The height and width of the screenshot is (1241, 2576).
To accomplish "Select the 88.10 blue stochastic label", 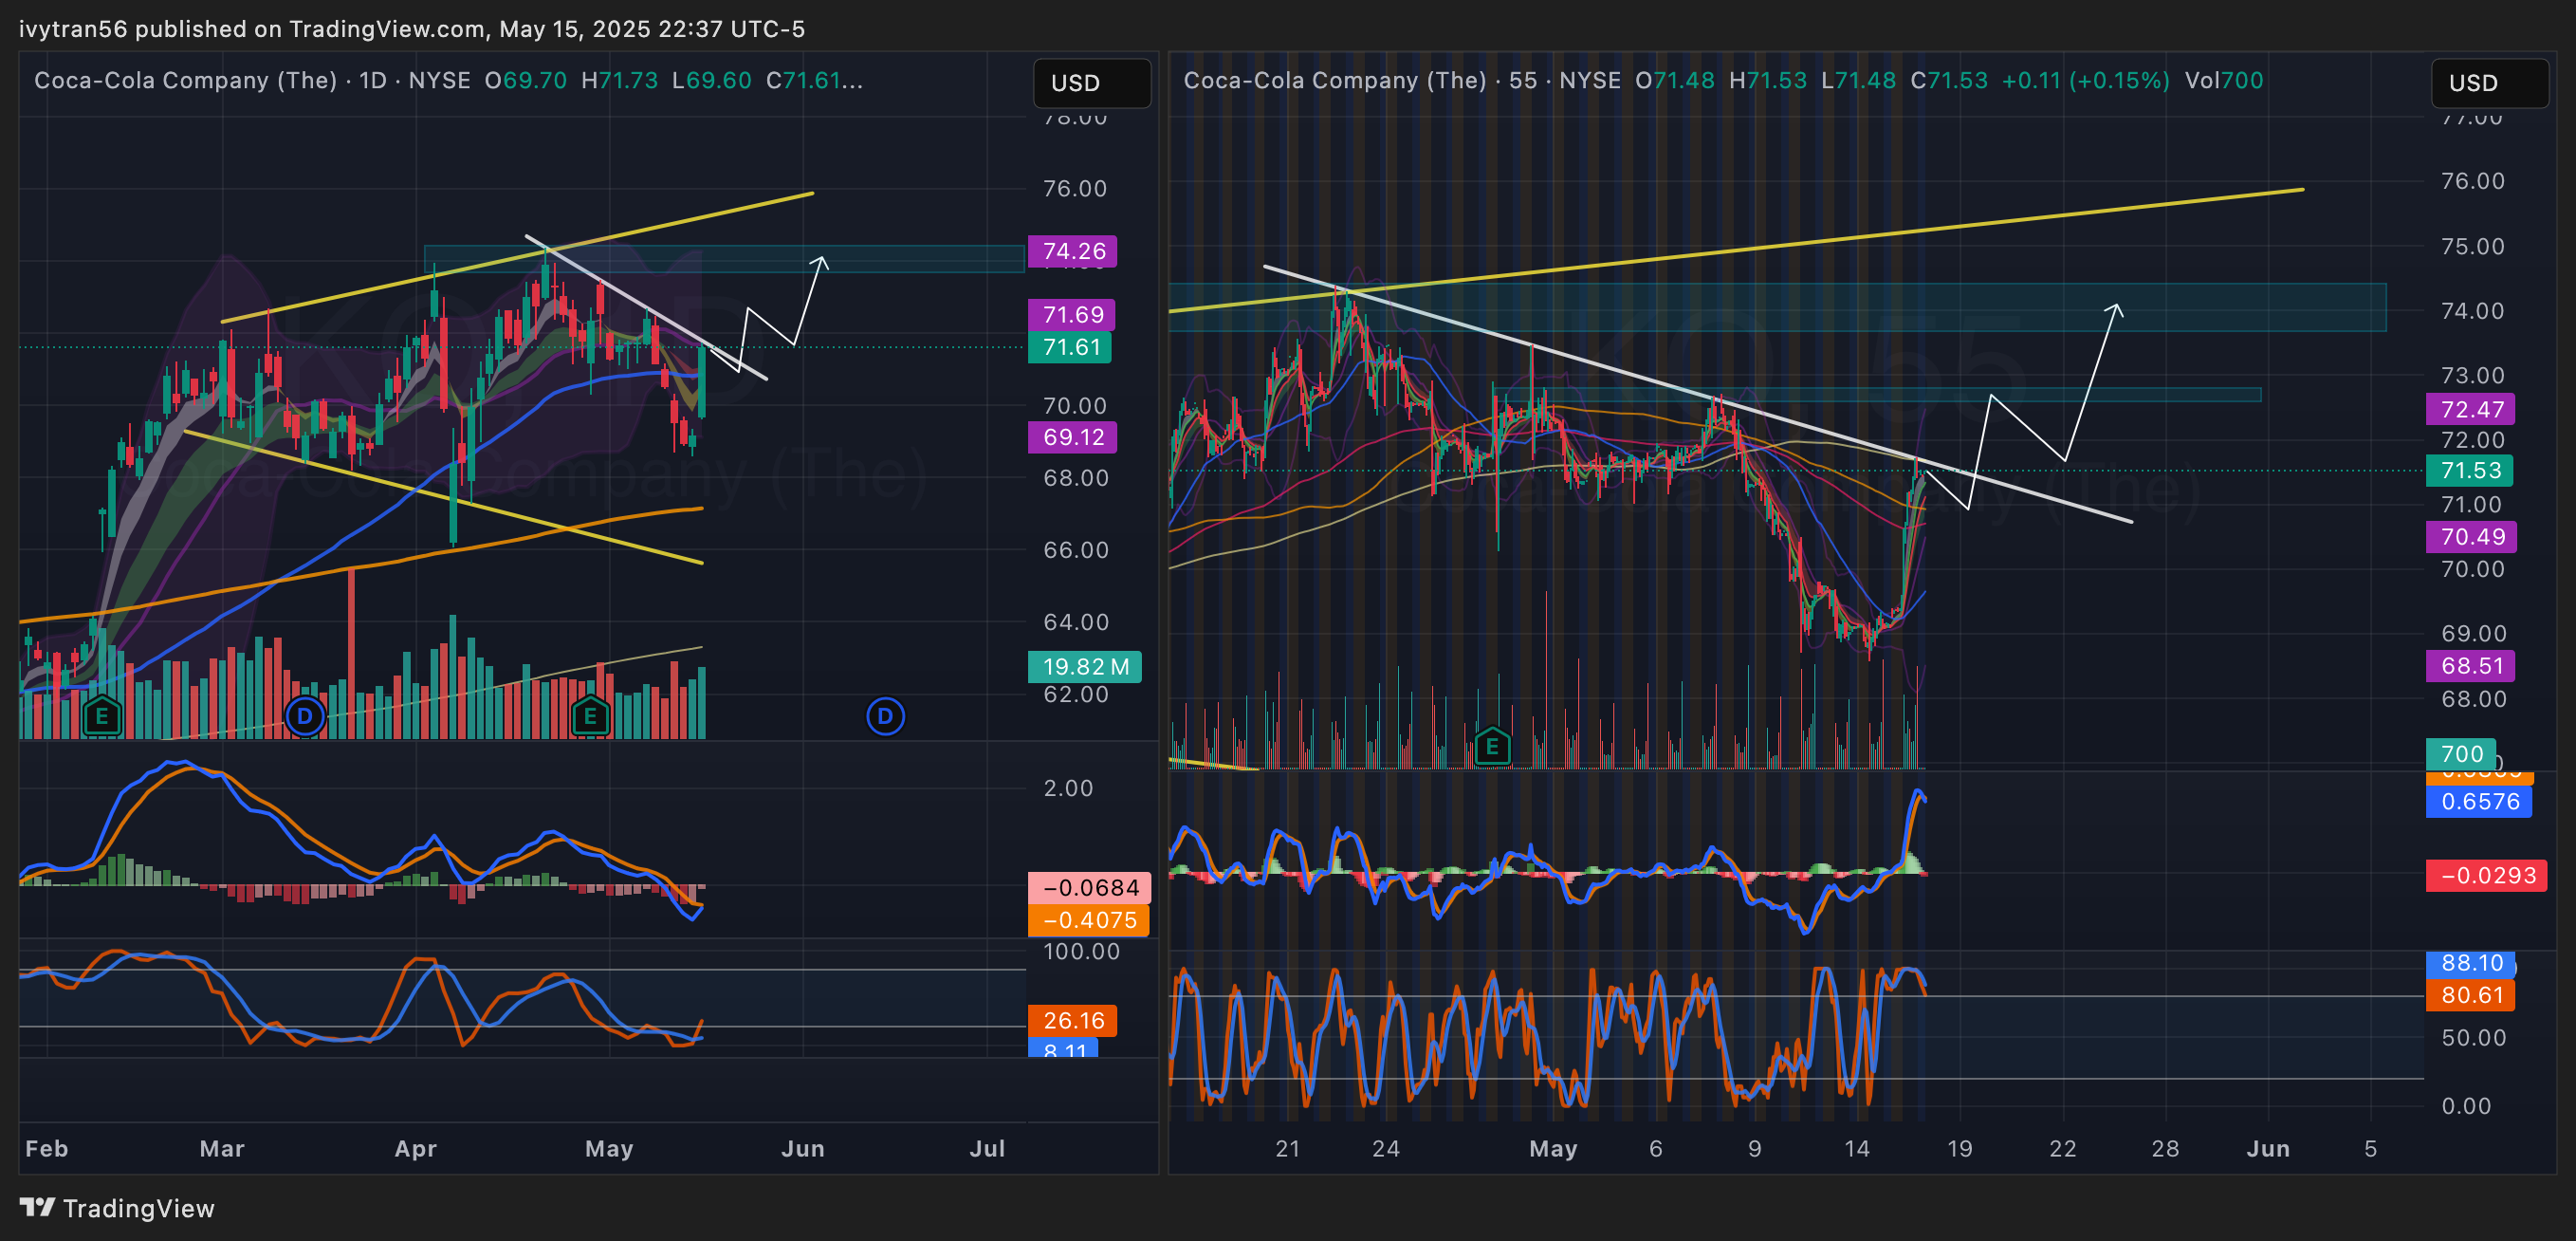I will point(2471,963).
